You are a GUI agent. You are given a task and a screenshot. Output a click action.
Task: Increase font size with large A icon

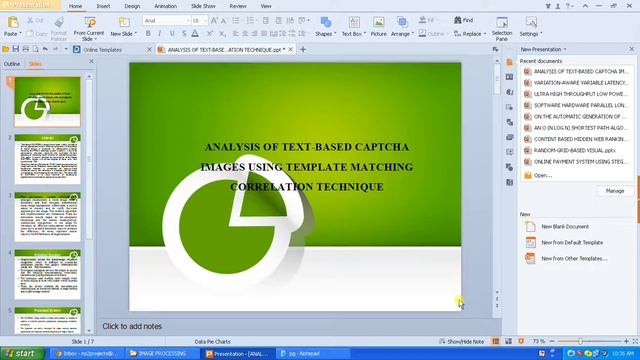(214, 20)
